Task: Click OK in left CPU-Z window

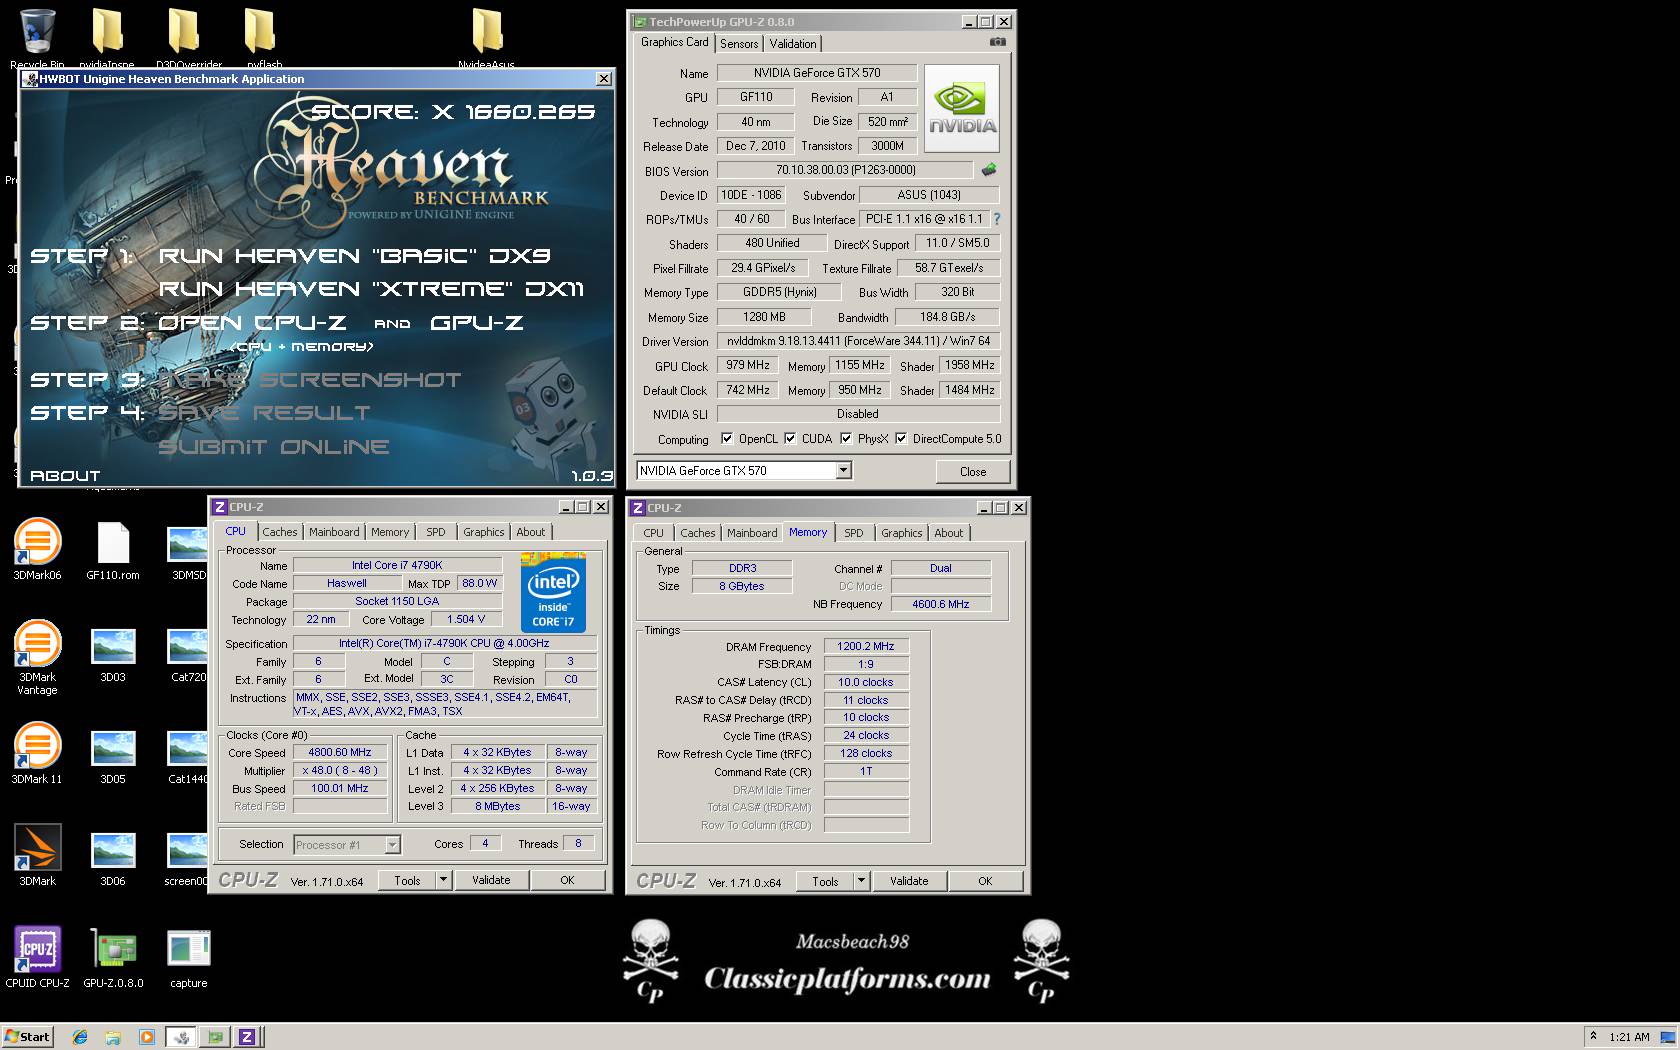Action: pyautogui.click(x=567, y=880)
